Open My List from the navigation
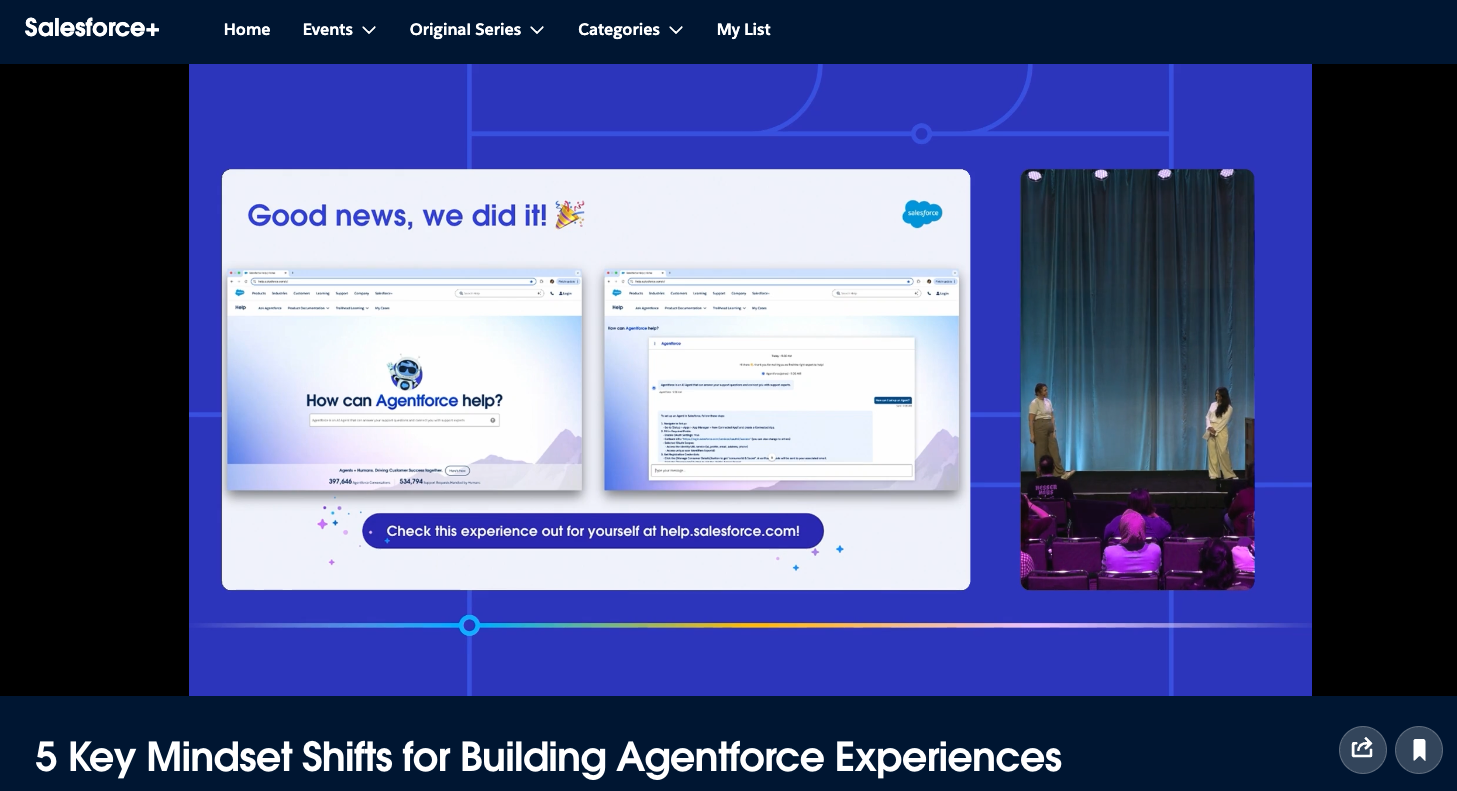Screen dimensions: 1457x791 [744, 29]
